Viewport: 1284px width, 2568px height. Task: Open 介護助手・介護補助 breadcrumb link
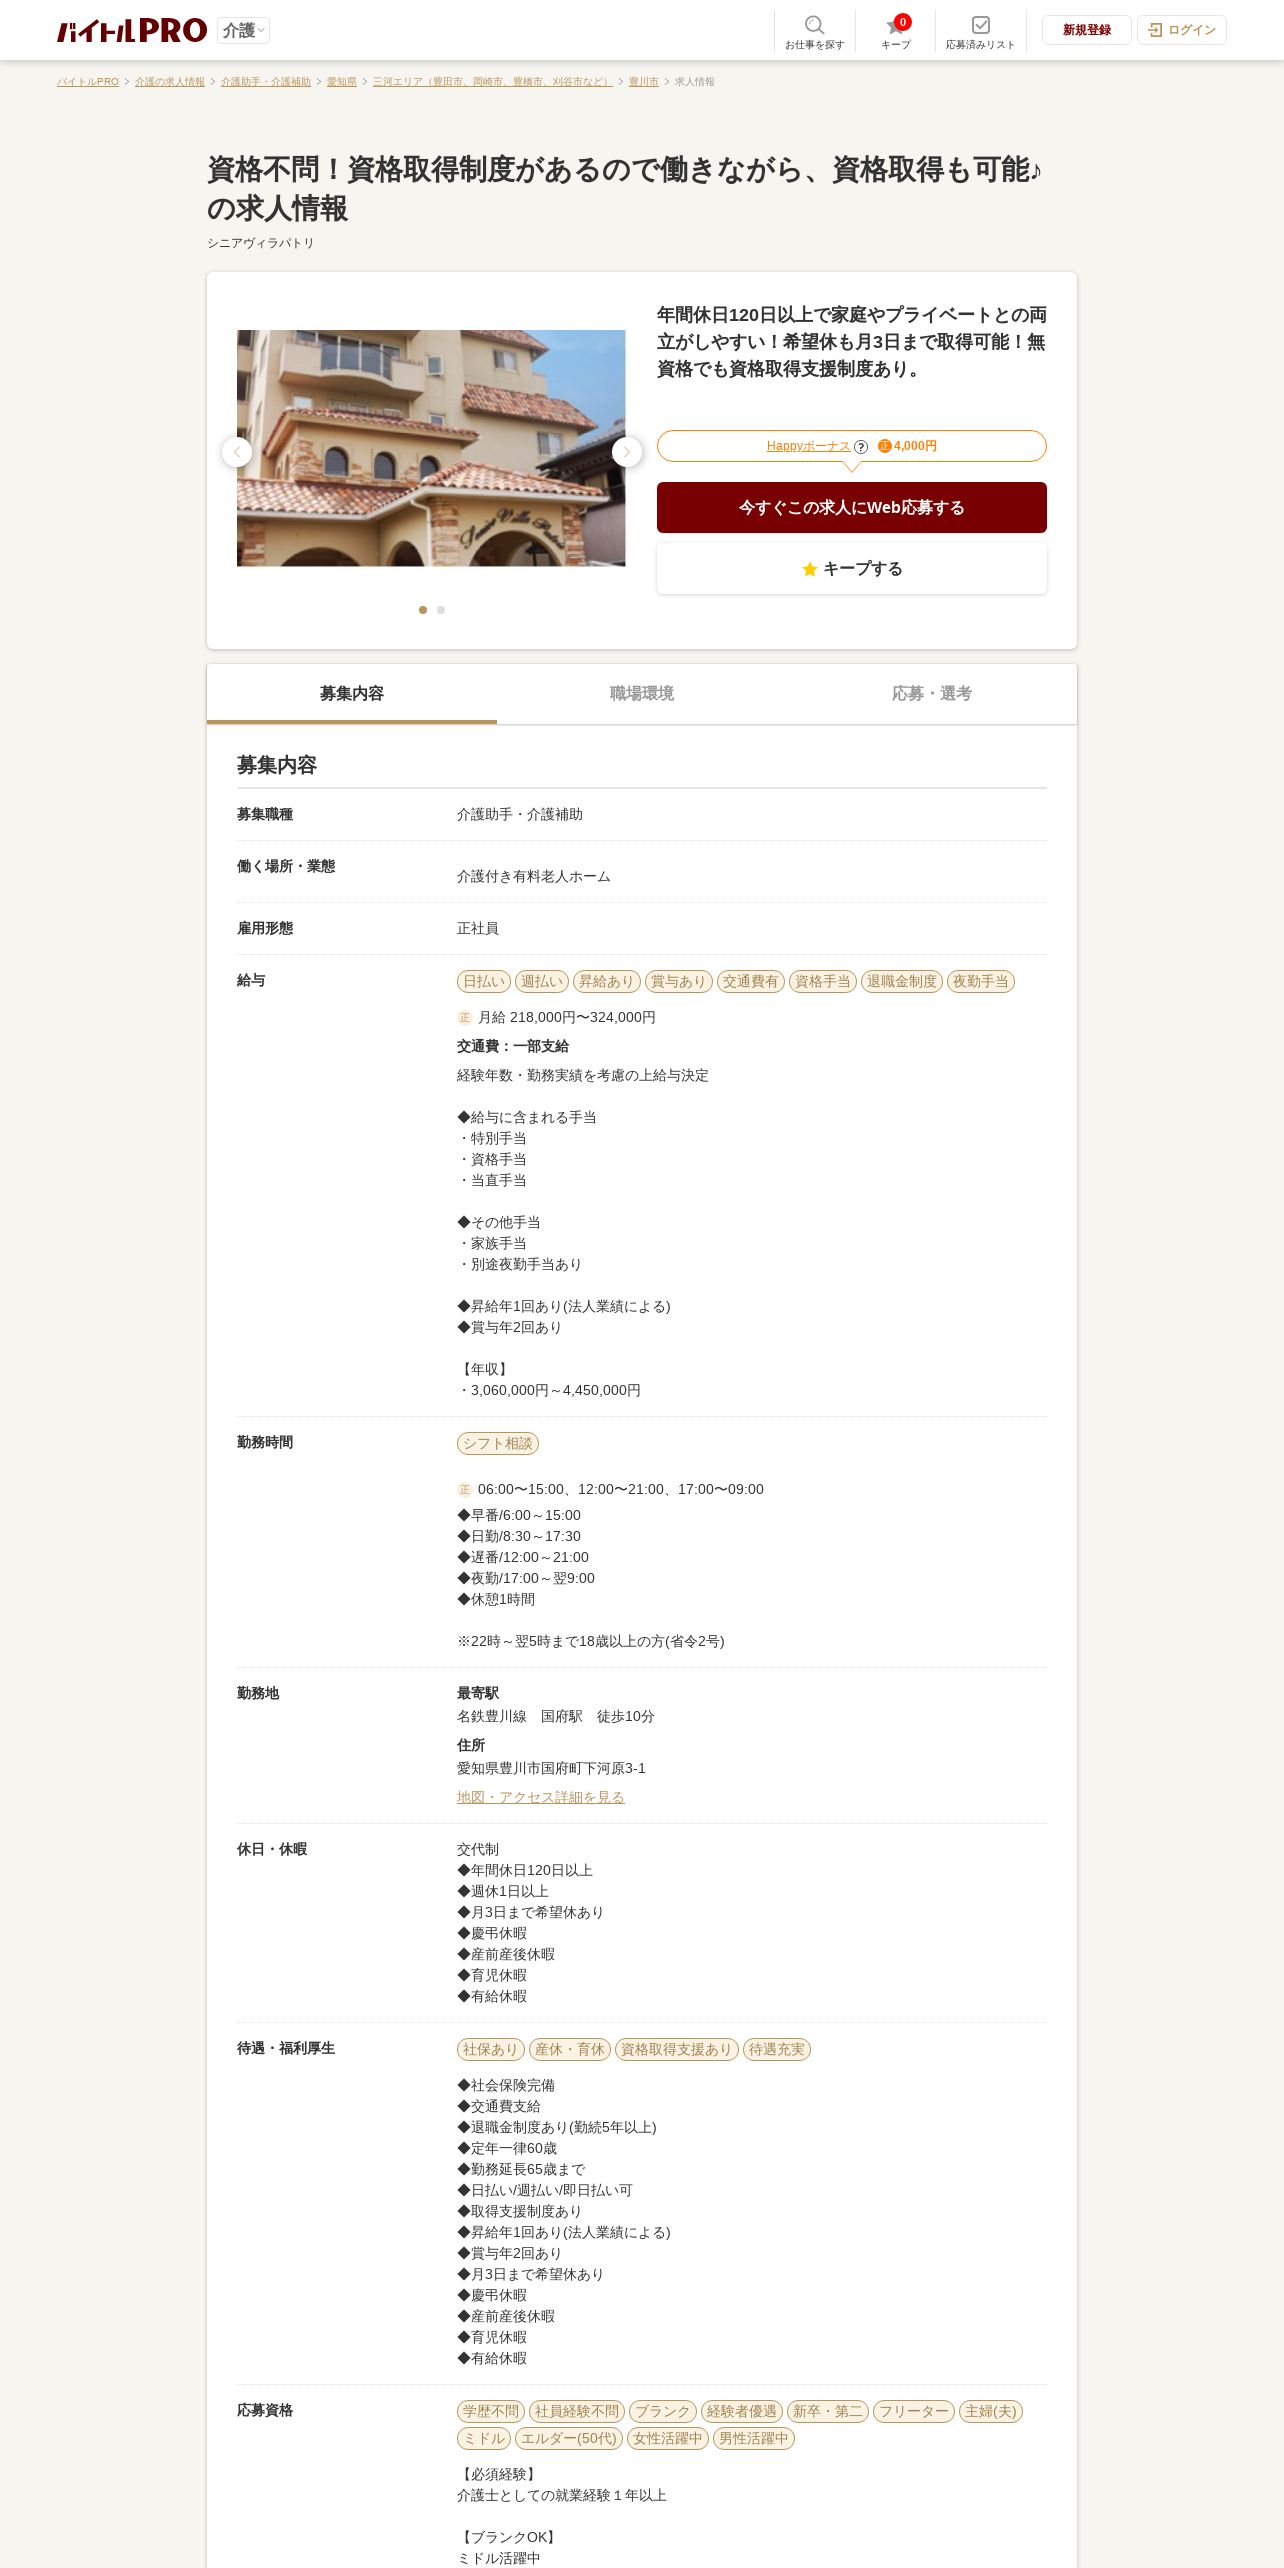pyautogui.click(x=266, y=82)
